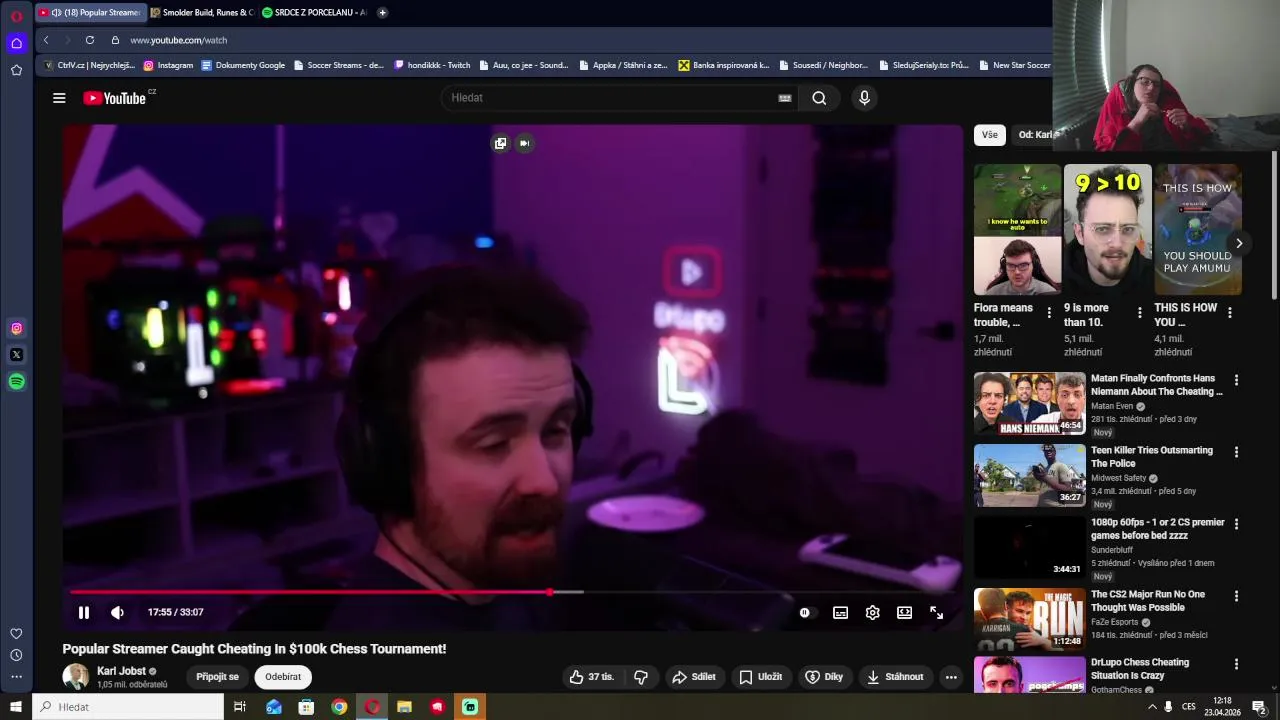Mute the video volume

click(117, 612)
